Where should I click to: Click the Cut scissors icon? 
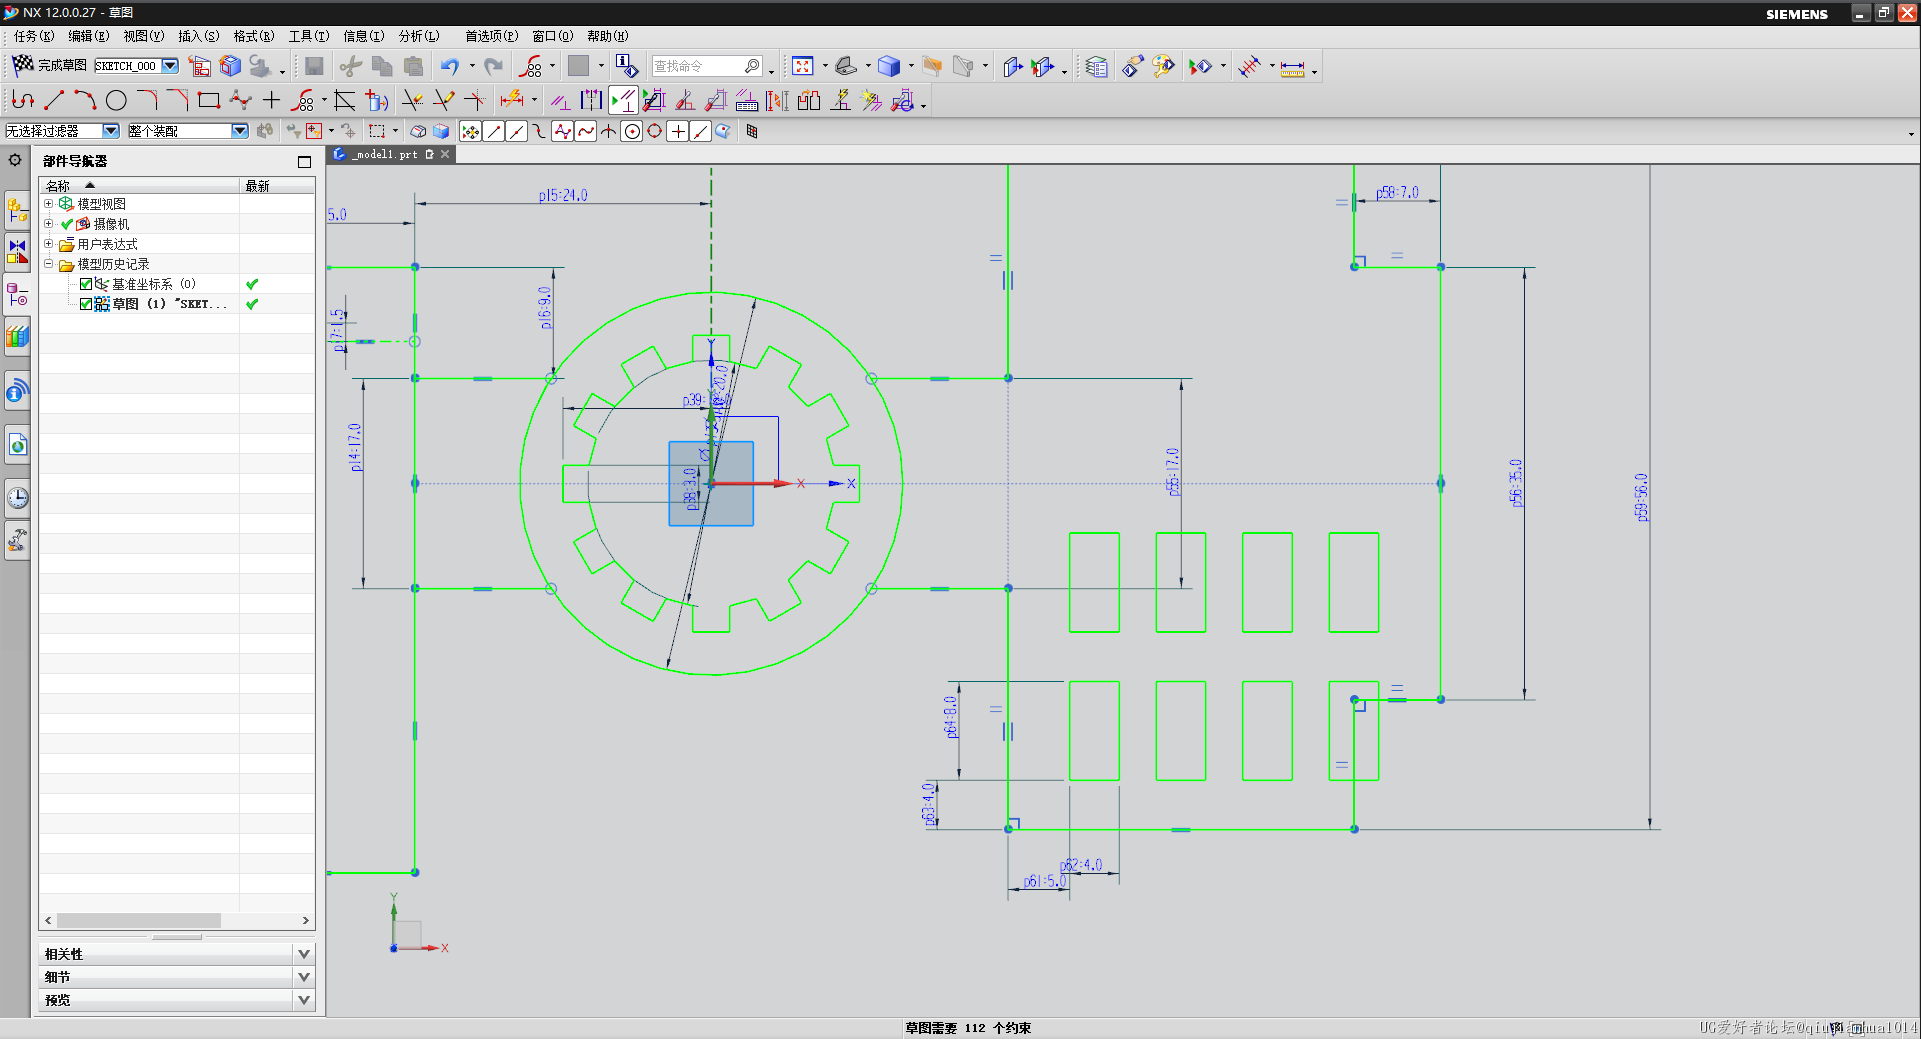[x=350, y=66]
